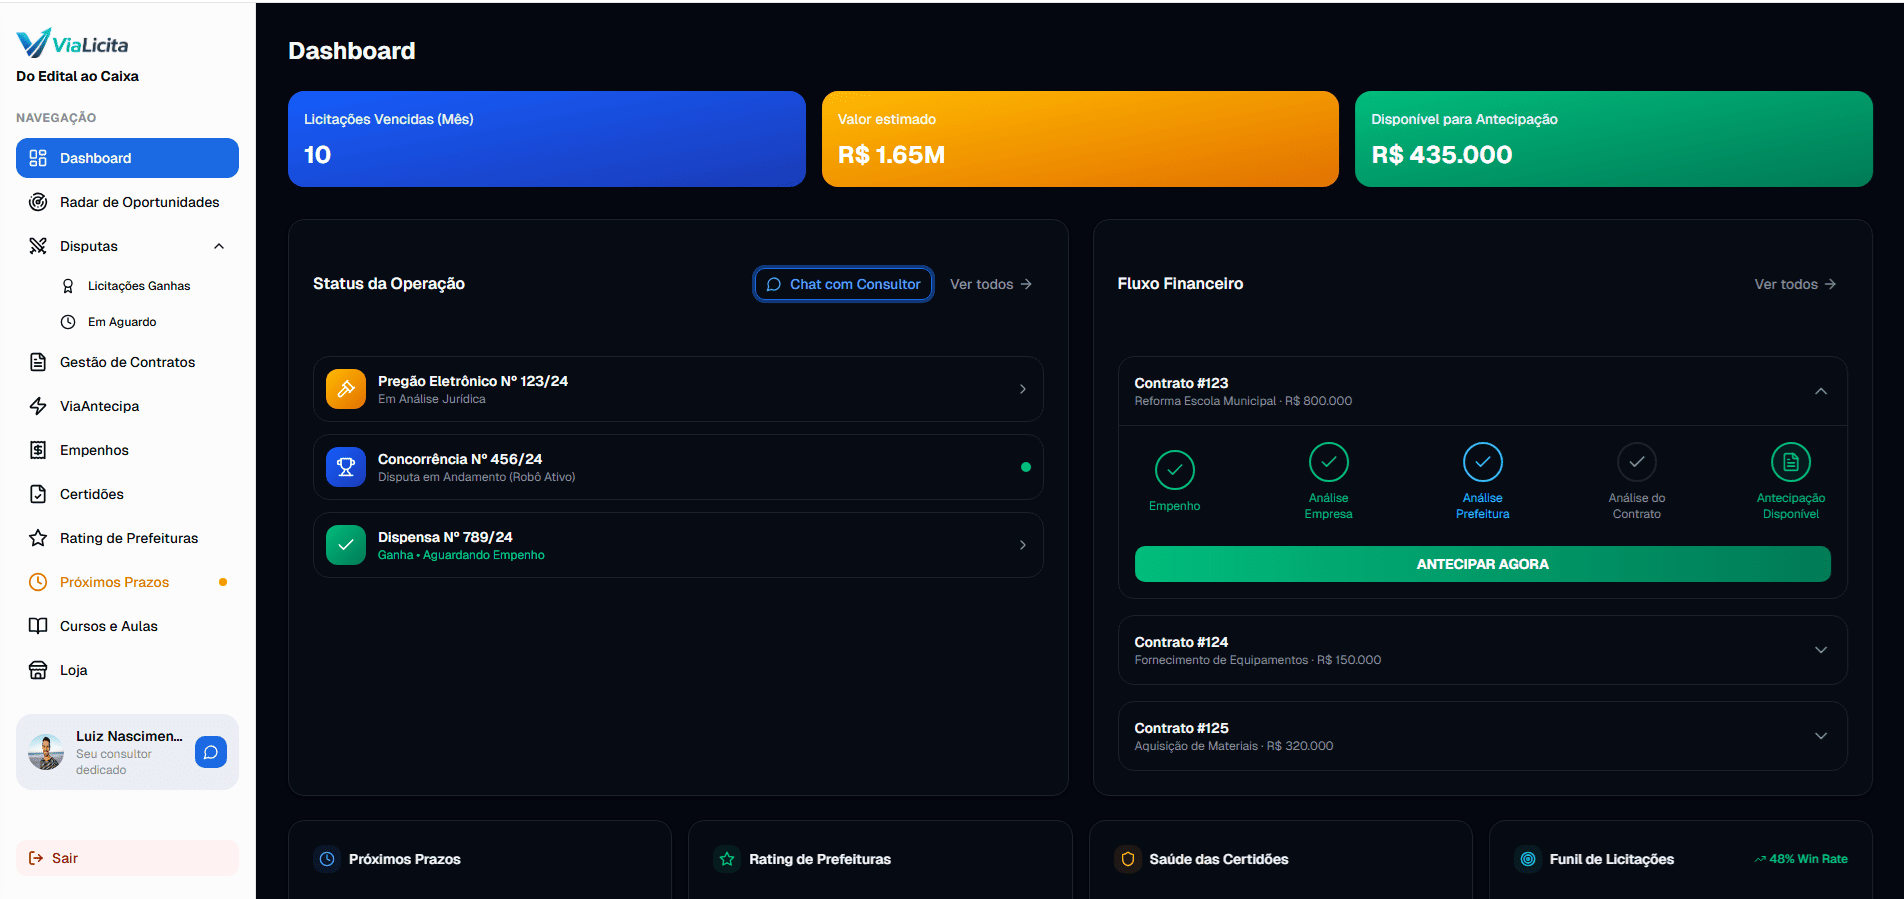Image resolution: width=1904 pixels, height=899 pixels.
Task: Open Cursos e Aulas section
Action: tap(127, 626)
